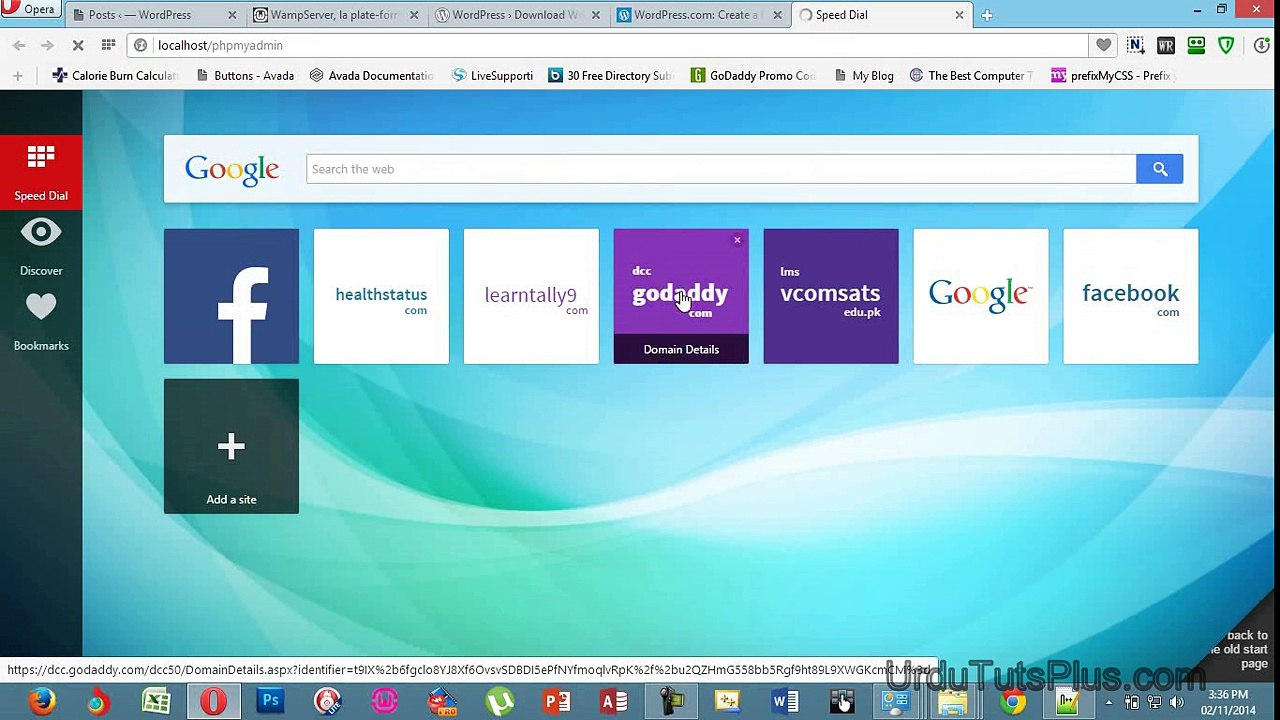1280x720 pixels.
Task: Open prefixMyCSS bookmark
Action: click(x=1112, y=75)
